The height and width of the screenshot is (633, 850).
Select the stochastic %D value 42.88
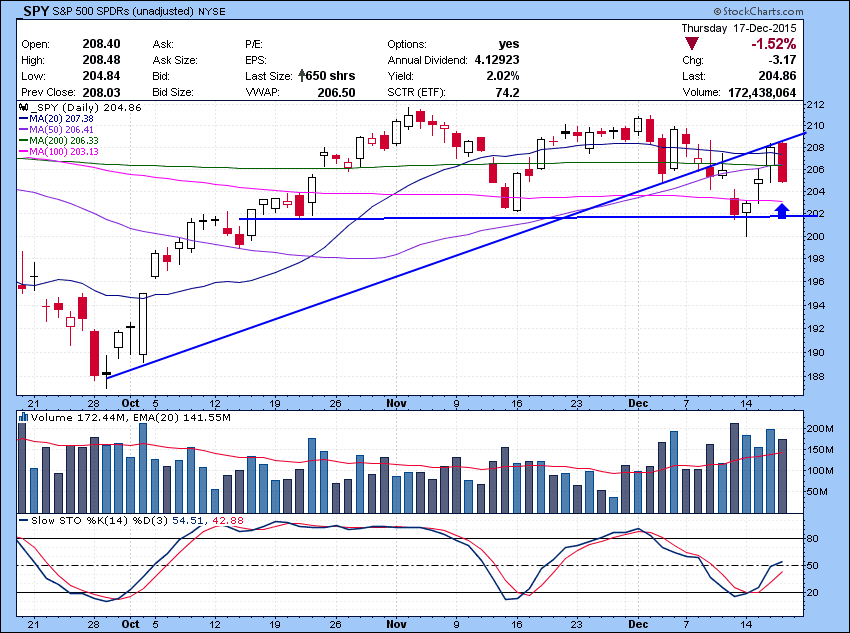(228, 520)
